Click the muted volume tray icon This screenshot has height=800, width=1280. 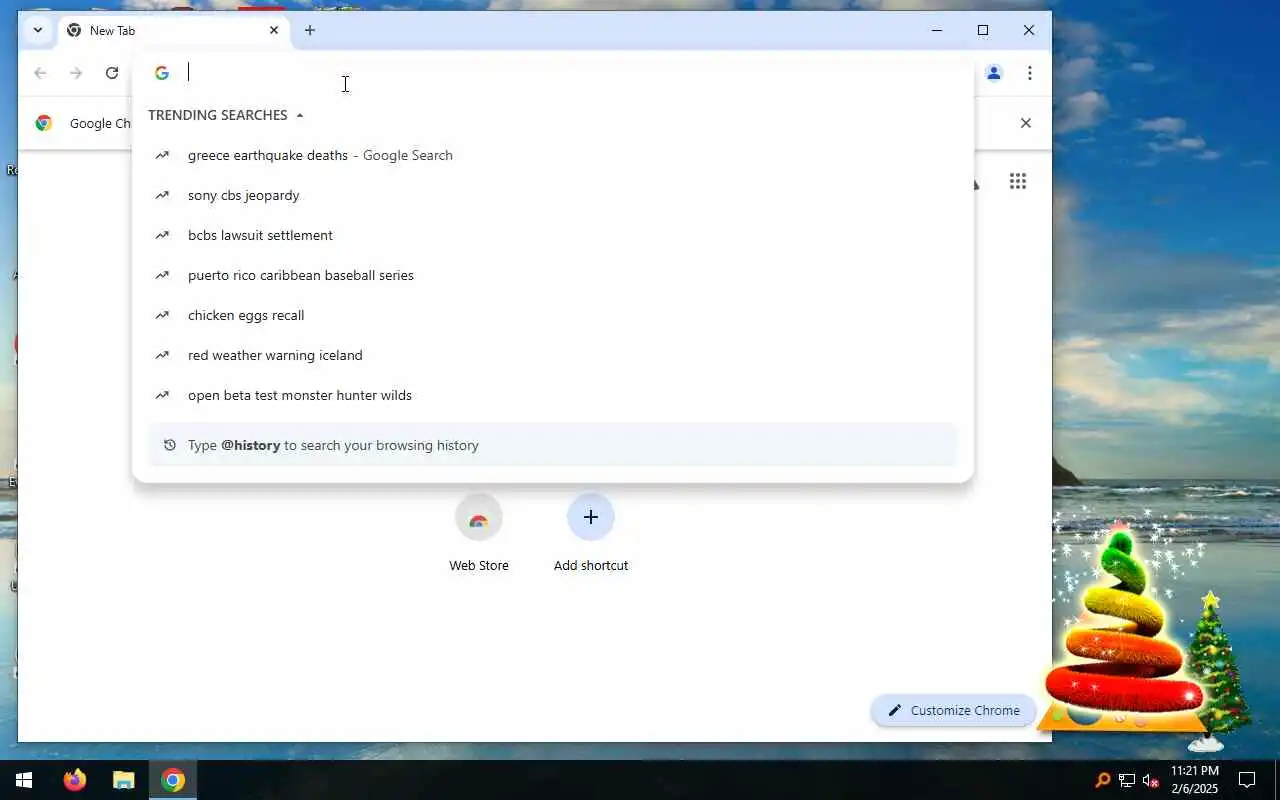pyautogui.click(x=1151, y=780)
